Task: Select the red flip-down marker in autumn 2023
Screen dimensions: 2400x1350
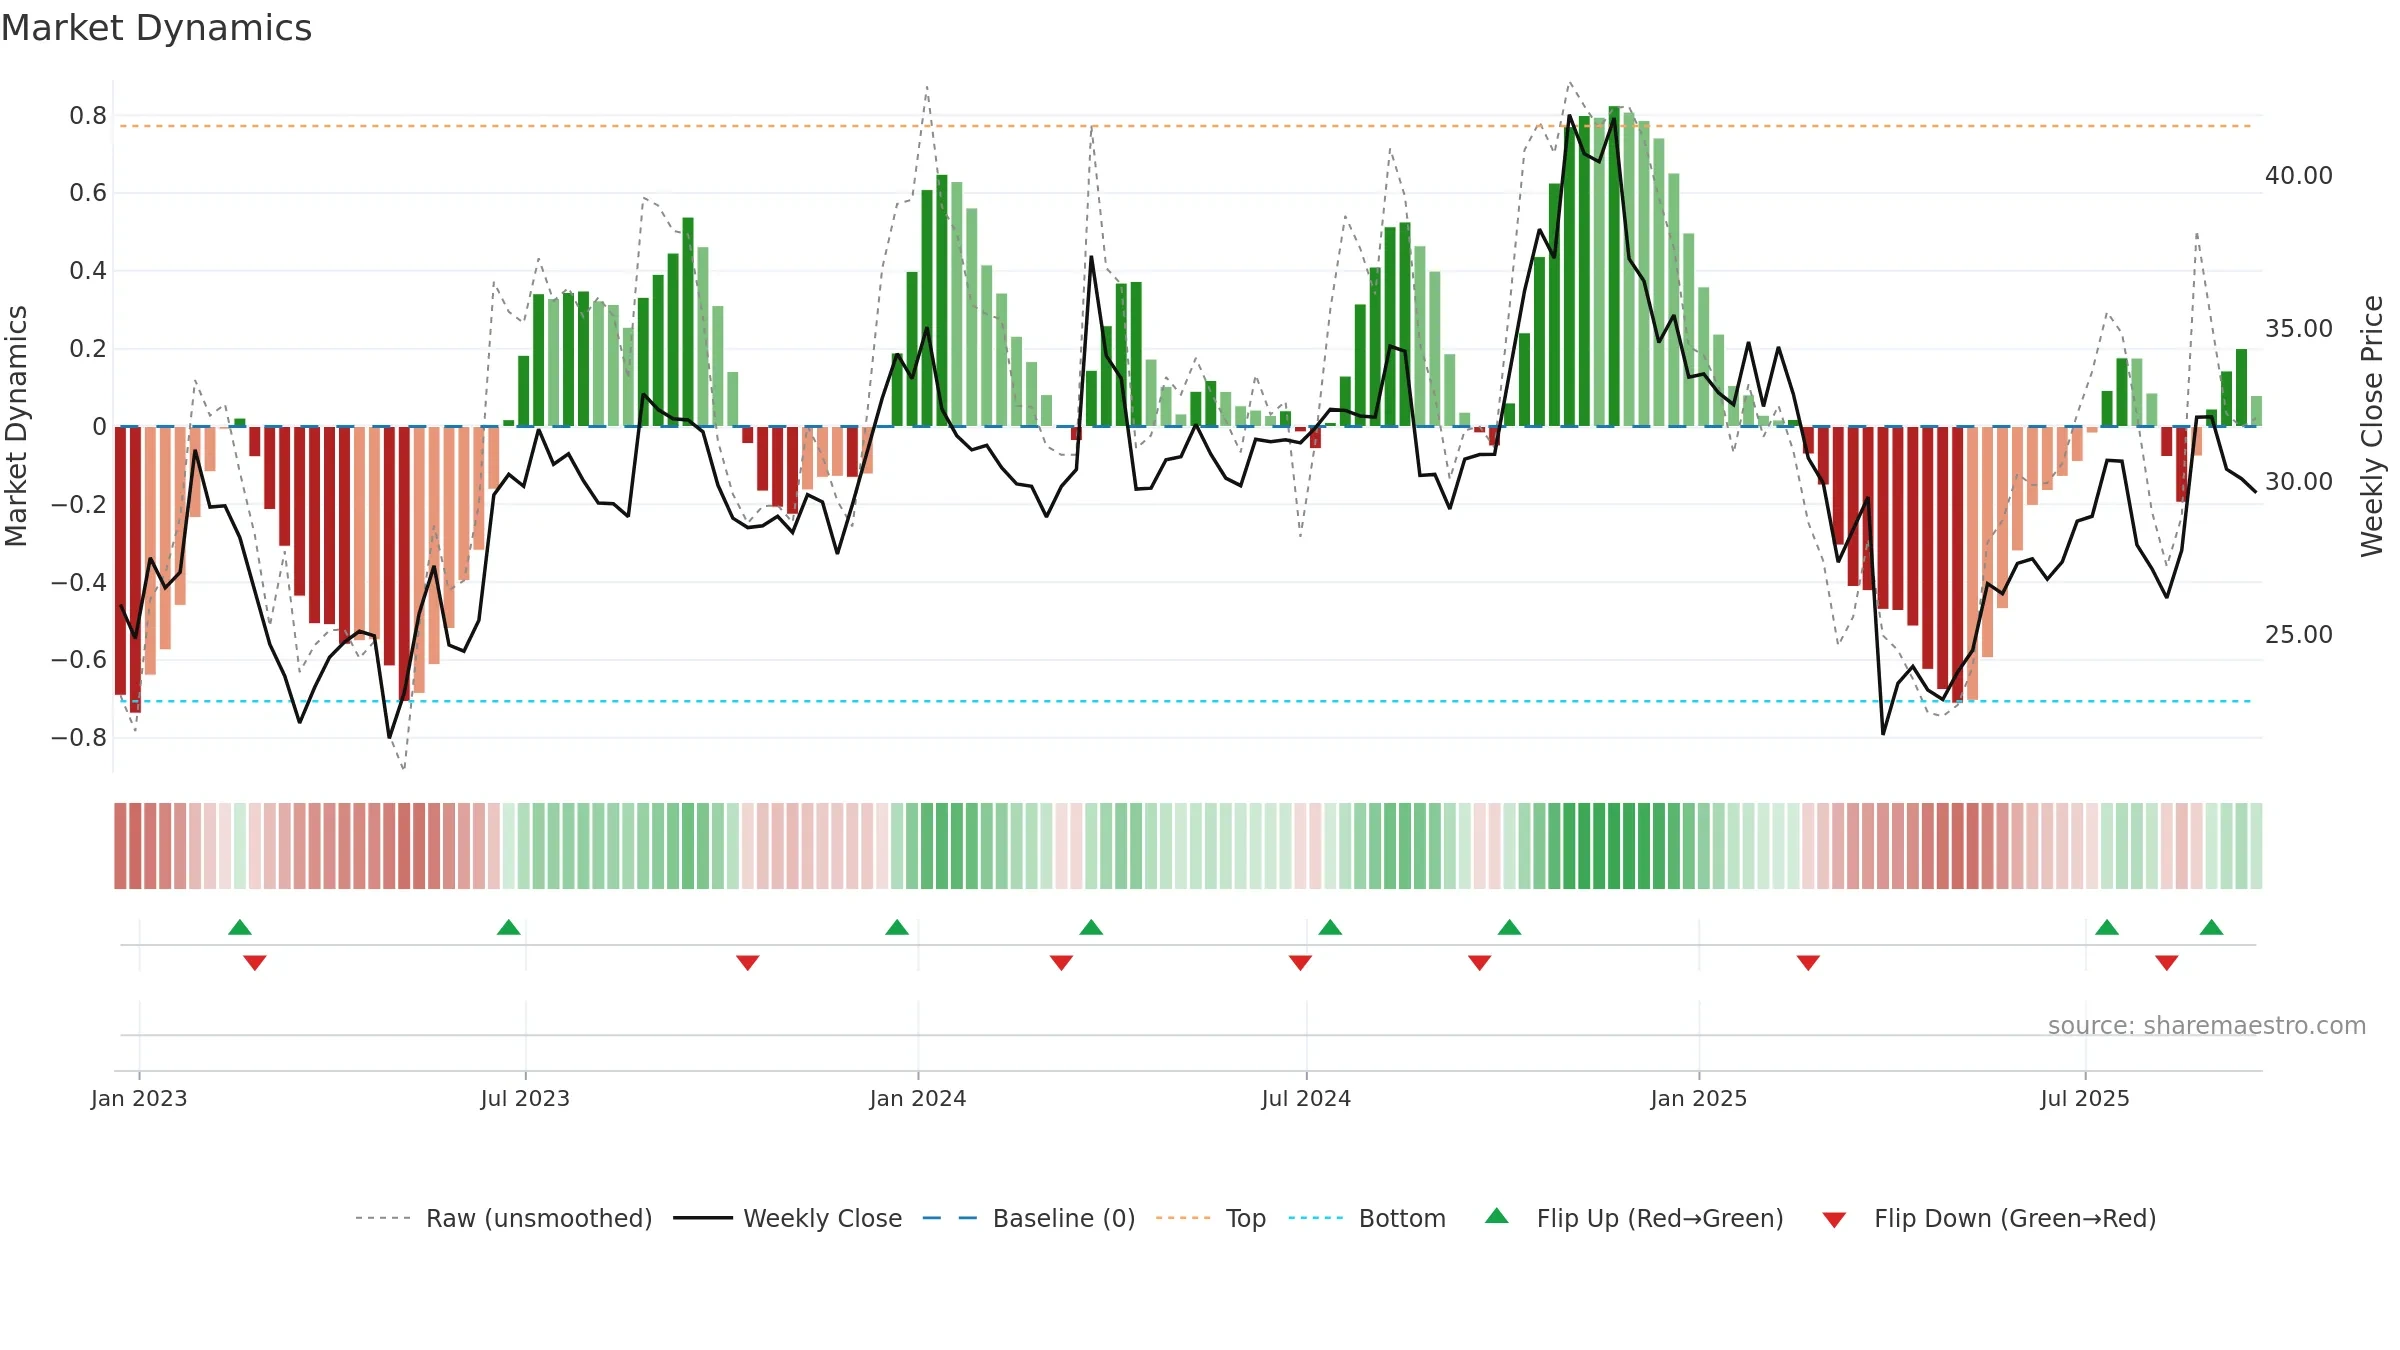Action: pyautogui.click(x=748, y=963)
